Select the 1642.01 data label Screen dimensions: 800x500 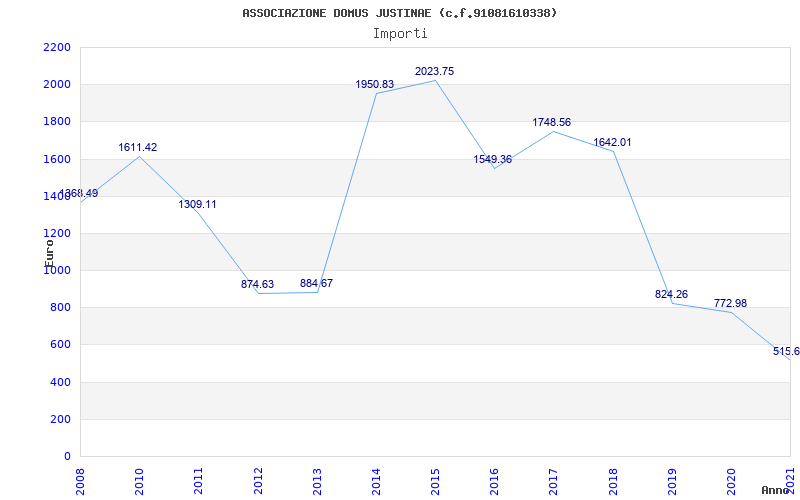612,142
